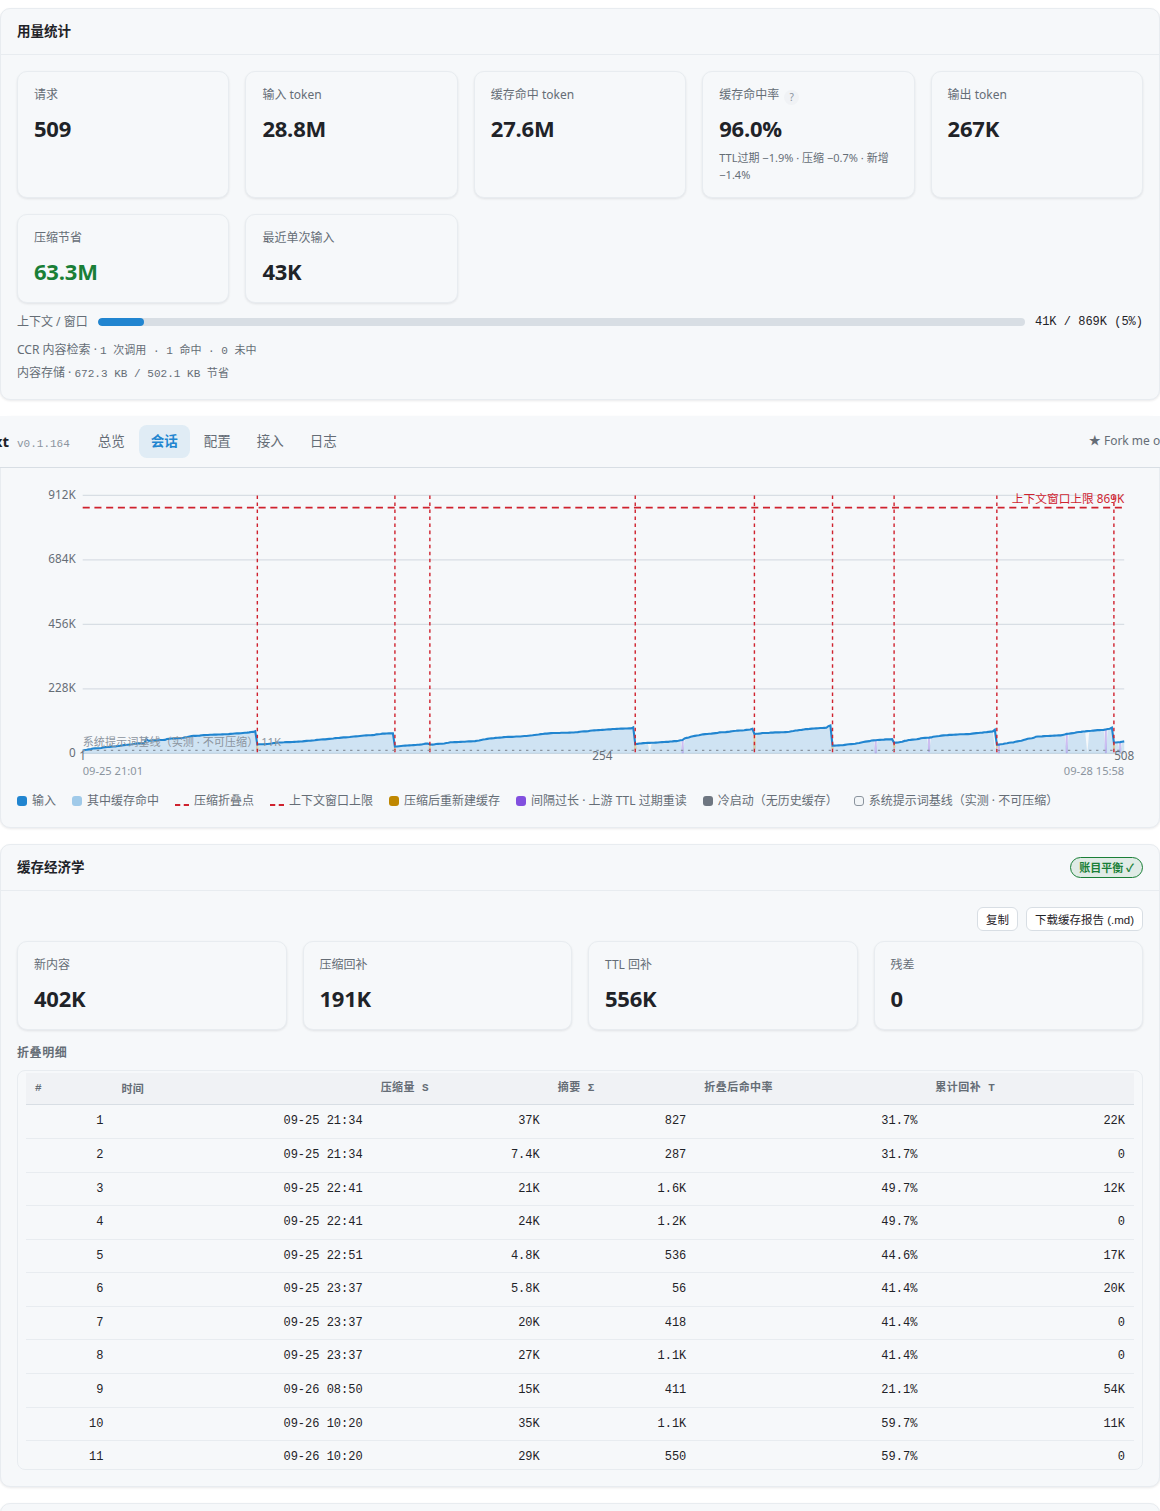The height and width of the screenshot is (1511, 1160).
Task: Open the 接入 tab
Action: [x=270, y=441]
